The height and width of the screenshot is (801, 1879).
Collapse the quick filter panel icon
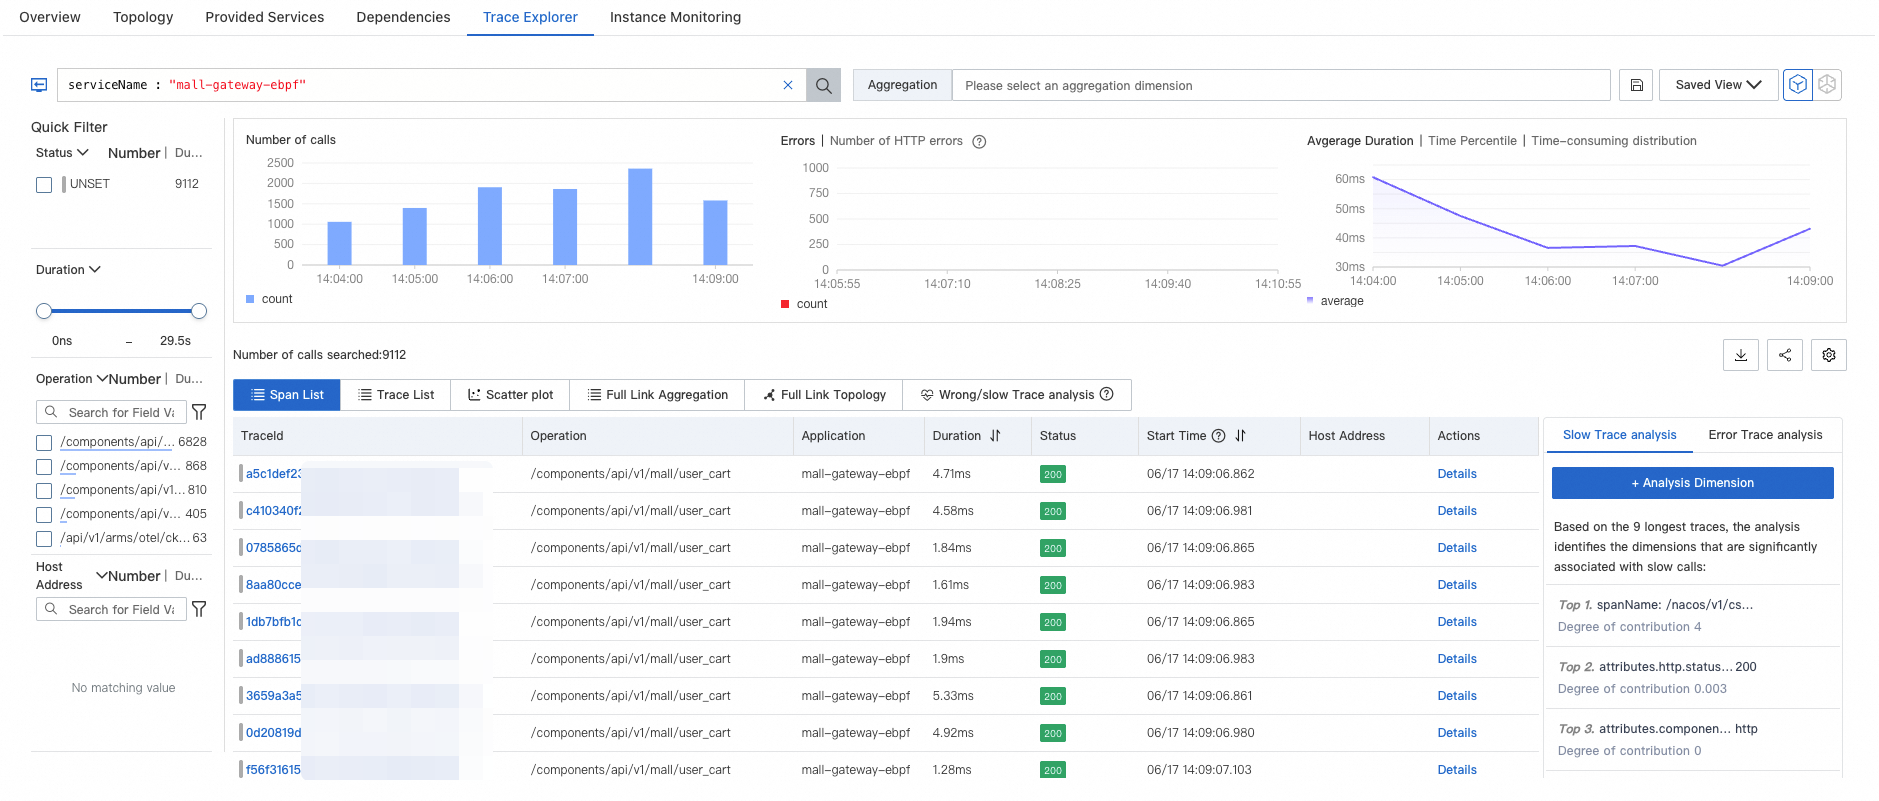(x=39, y=85)
